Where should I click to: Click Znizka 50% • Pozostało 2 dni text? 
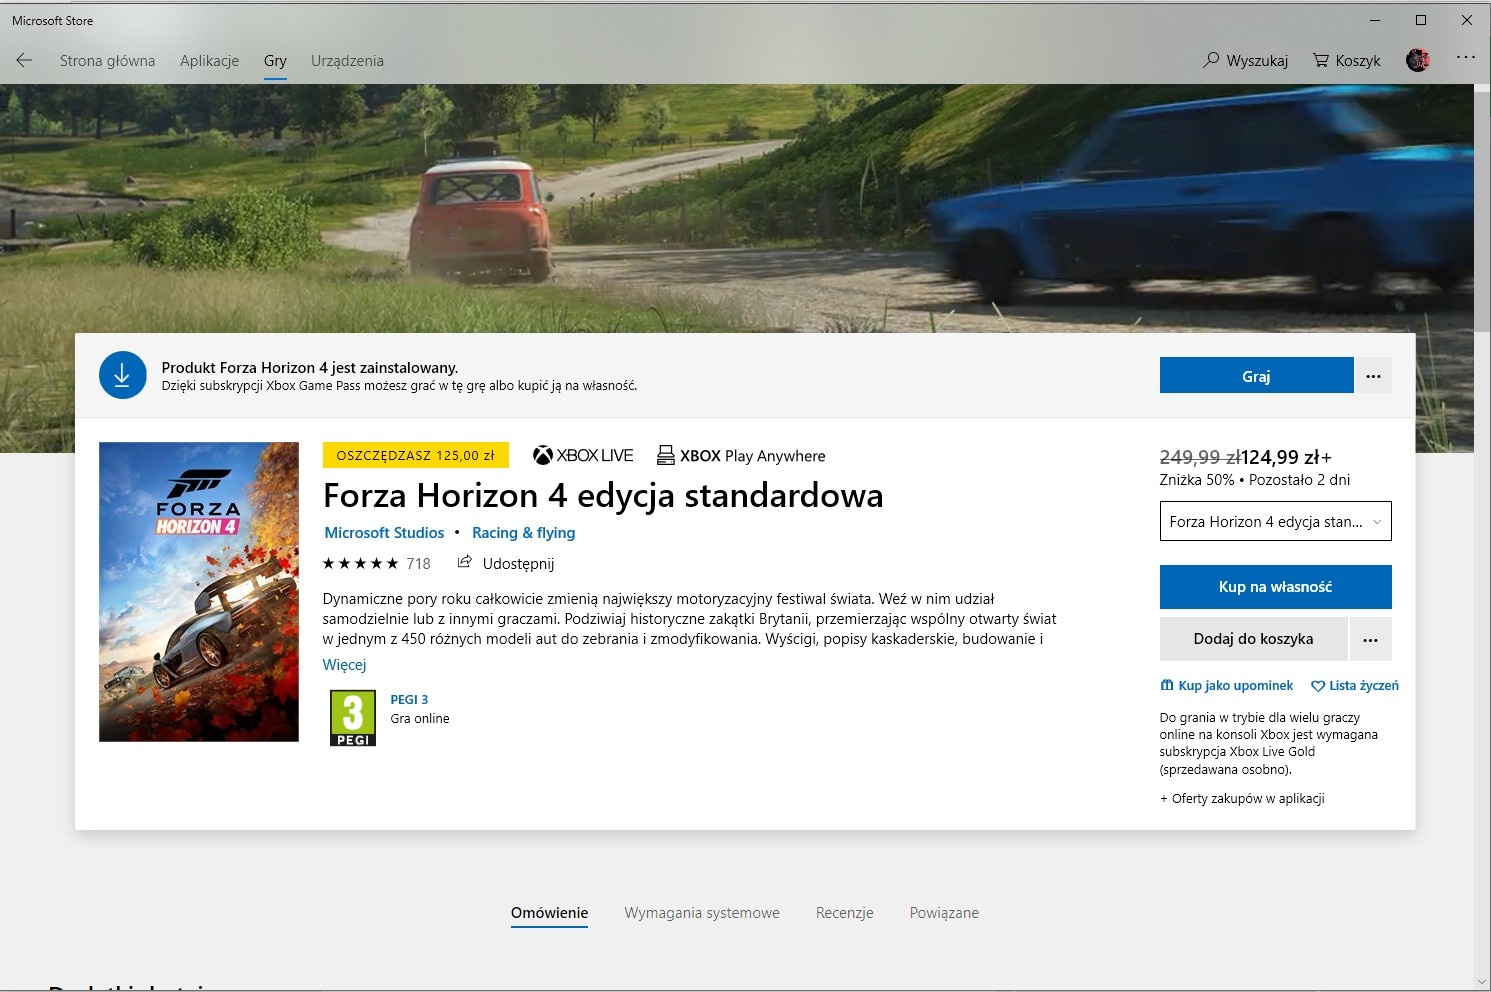[1255, 480]
